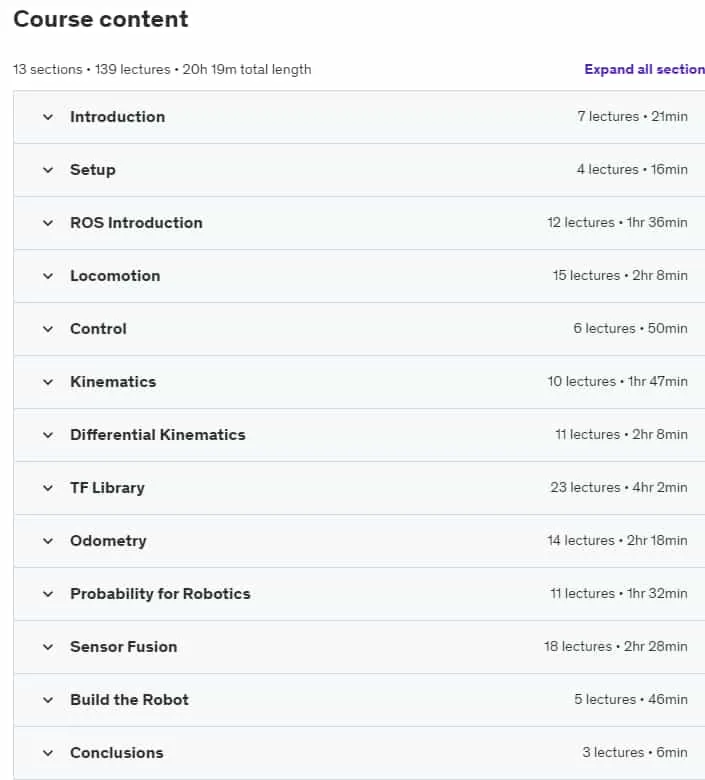Expand Differential Kinematics with its chevron

[48, 435]
